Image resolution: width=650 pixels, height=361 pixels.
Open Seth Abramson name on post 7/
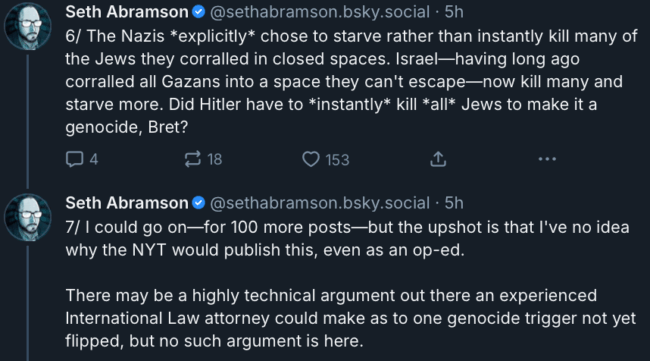point(127,203)
